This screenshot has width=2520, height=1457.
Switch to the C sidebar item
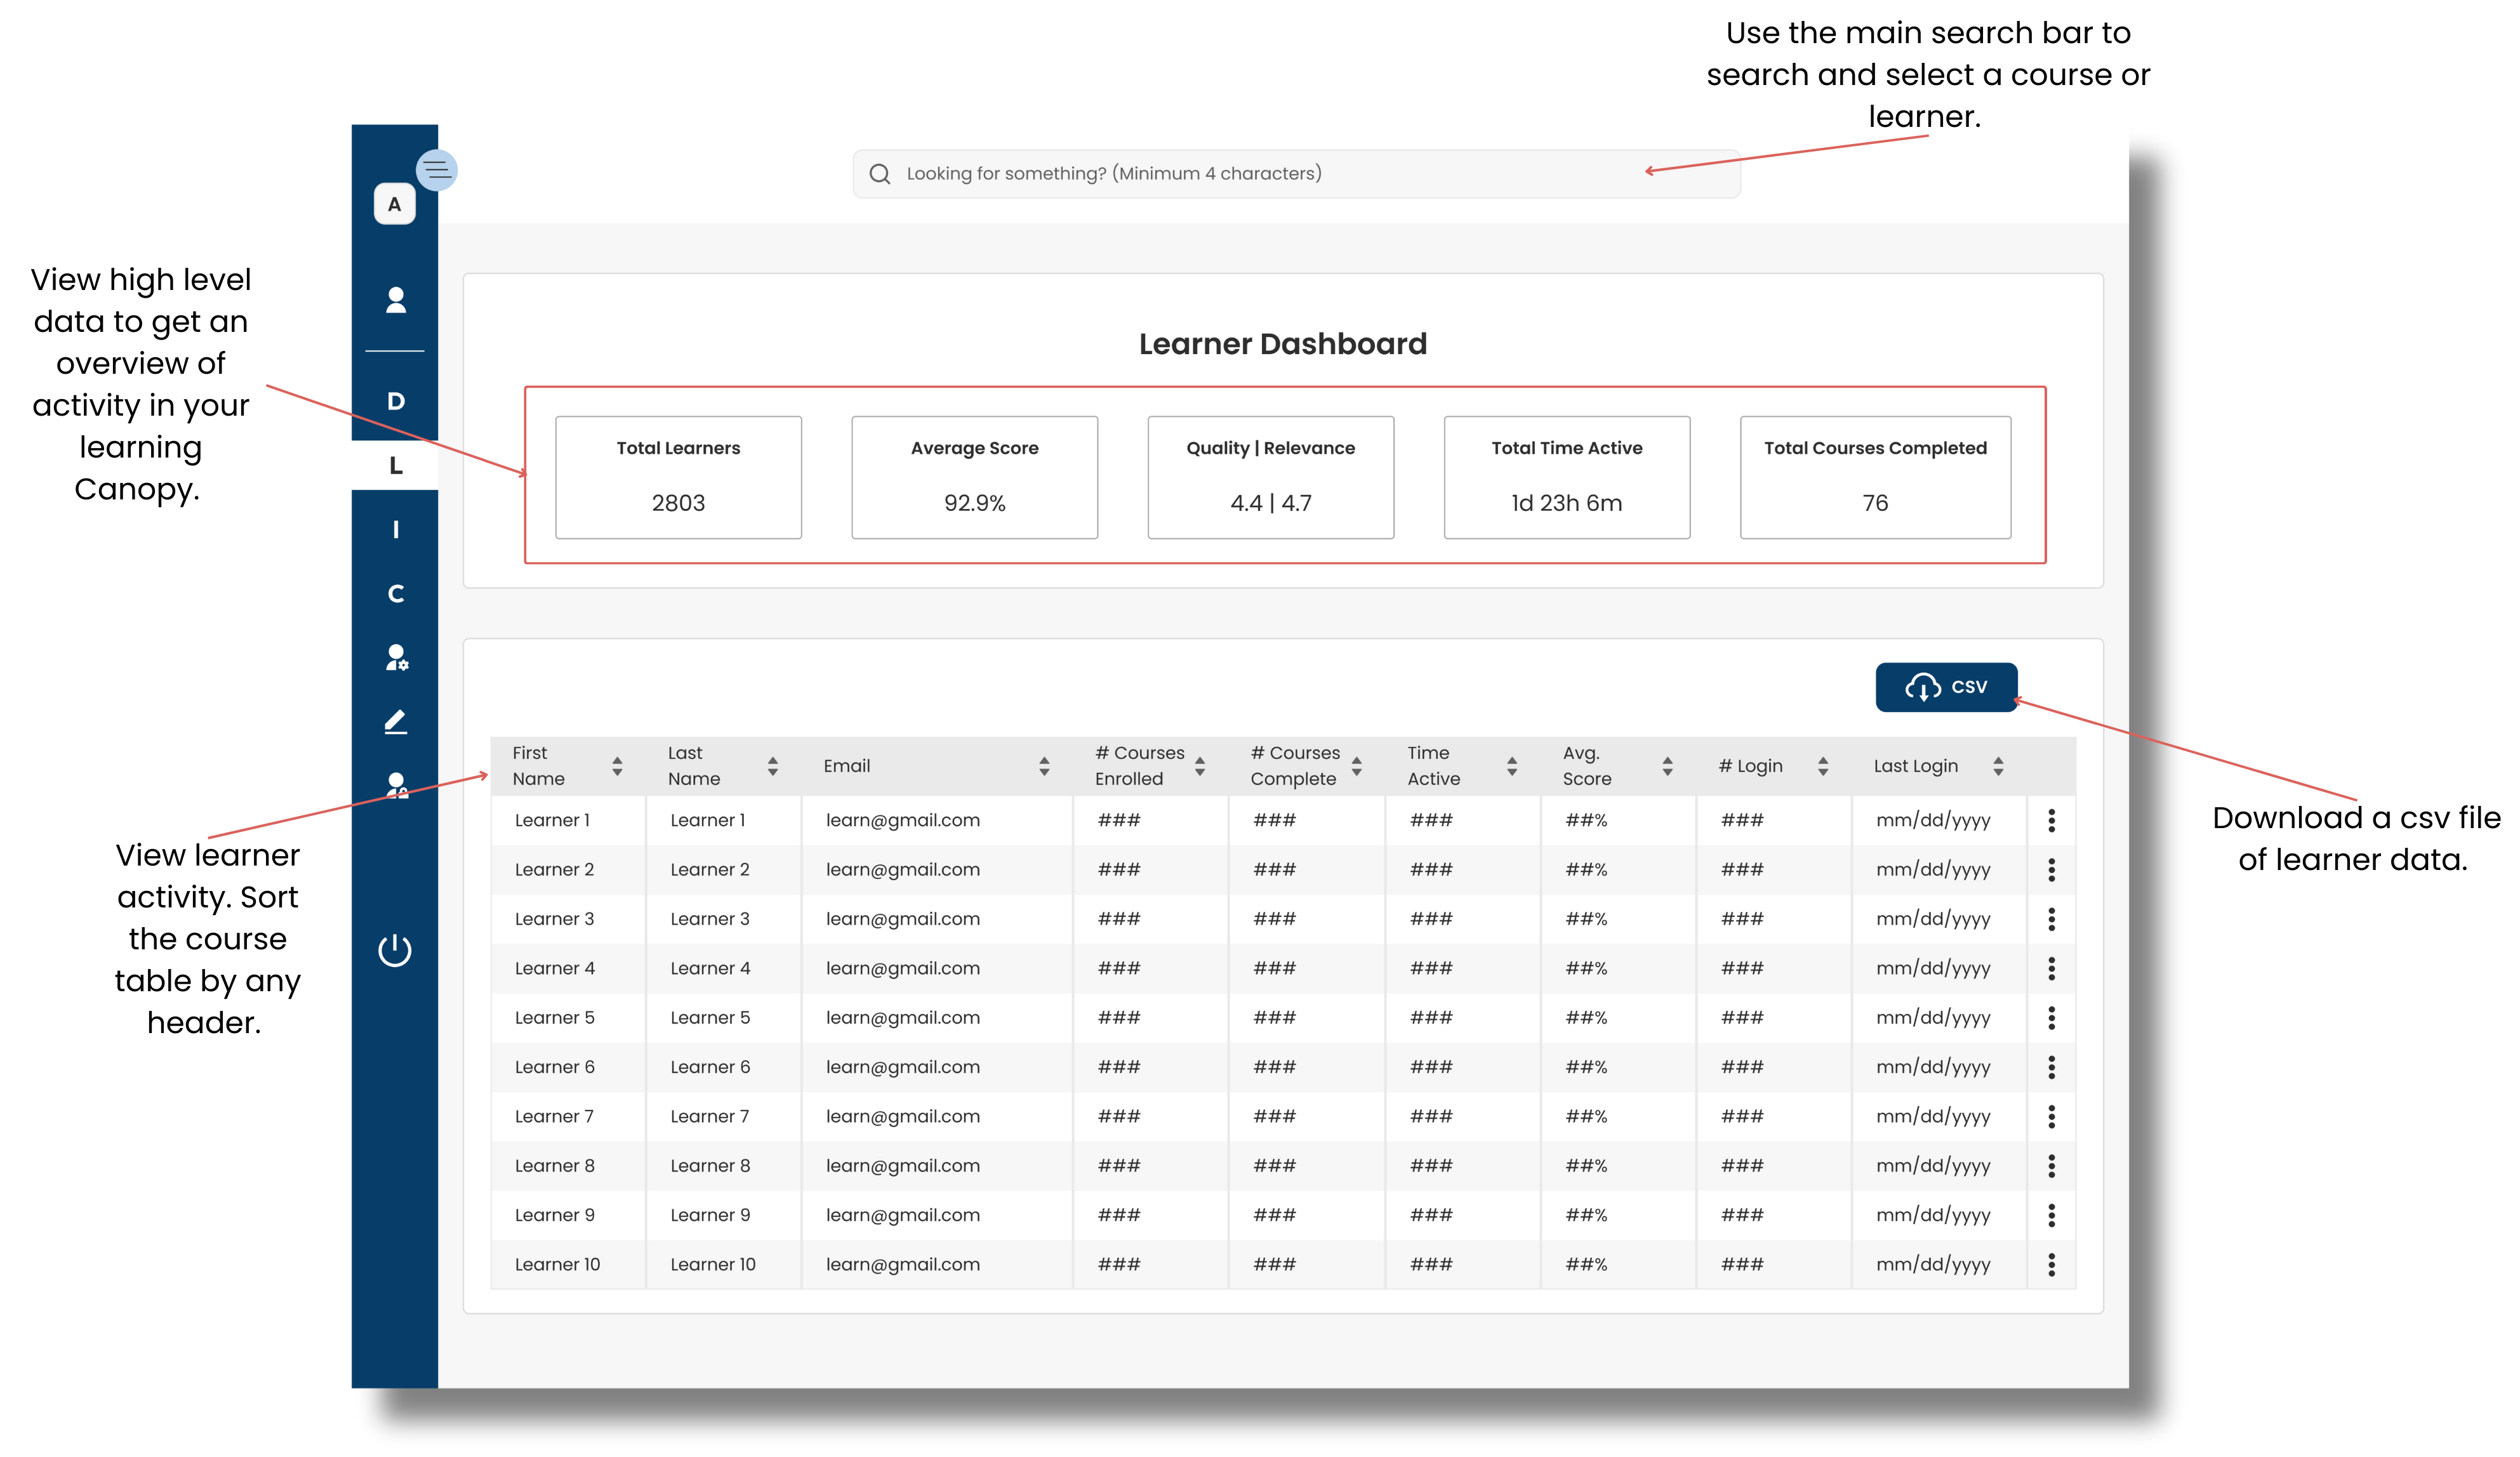(x=396, y=594)
